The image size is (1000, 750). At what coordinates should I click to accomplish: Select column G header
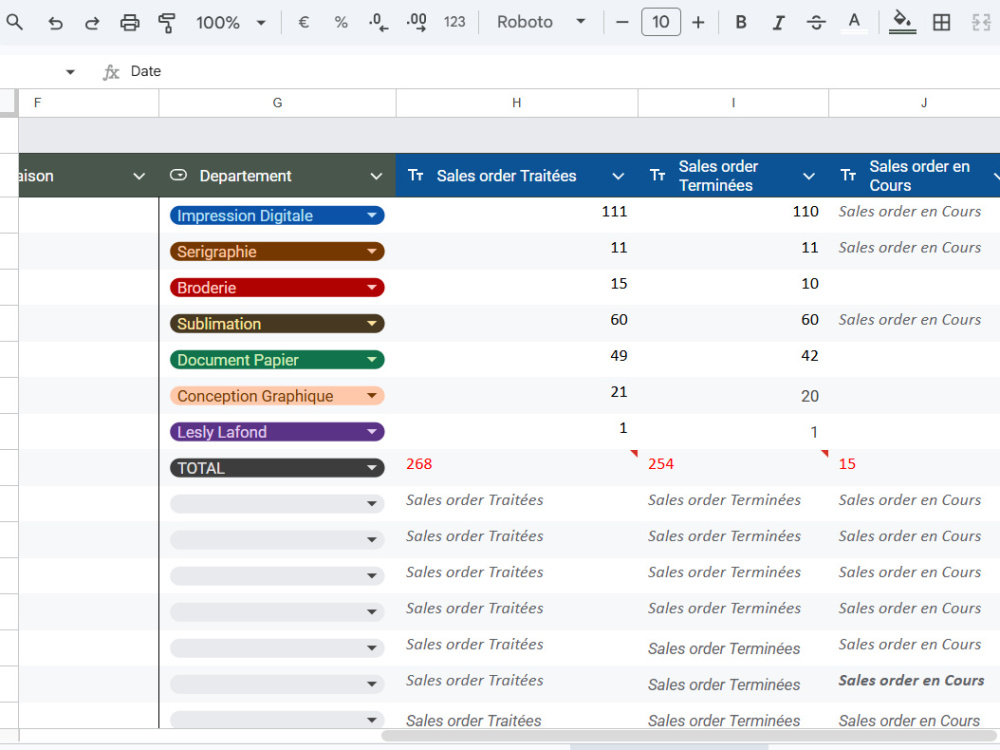click(x=277, y=103)
